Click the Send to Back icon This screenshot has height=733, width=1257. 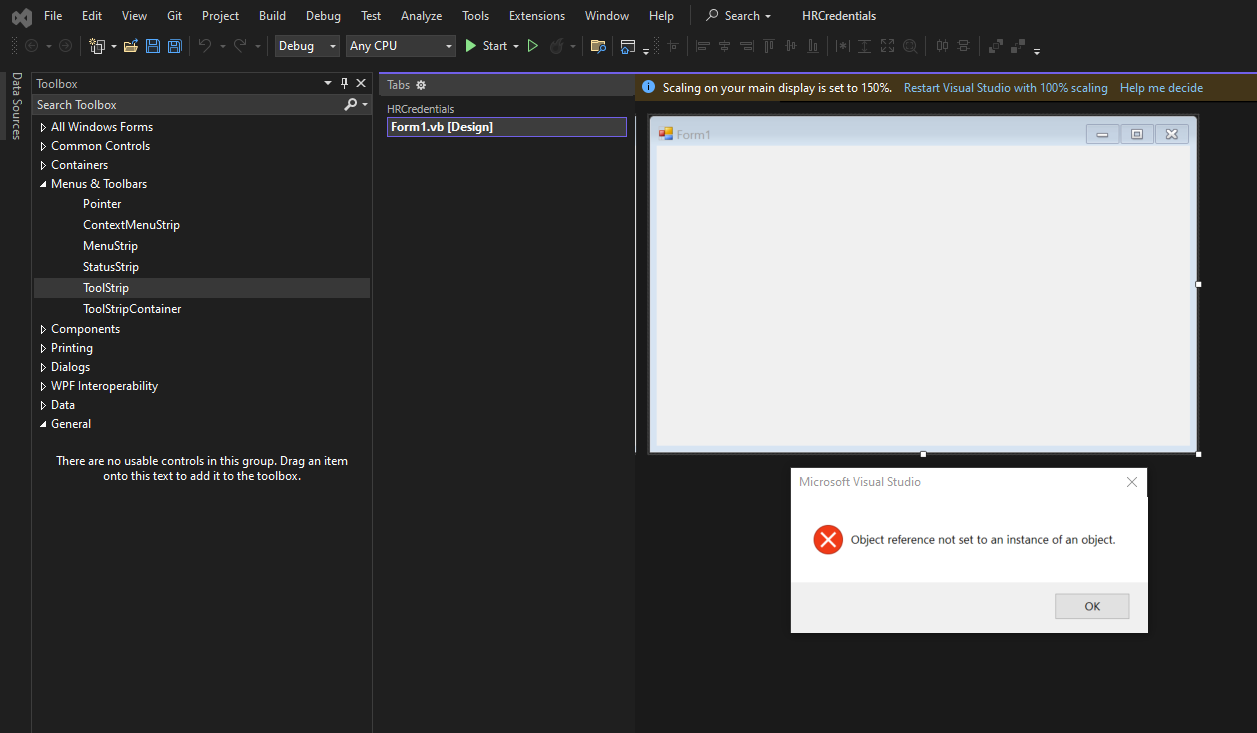pos(1018,46)
